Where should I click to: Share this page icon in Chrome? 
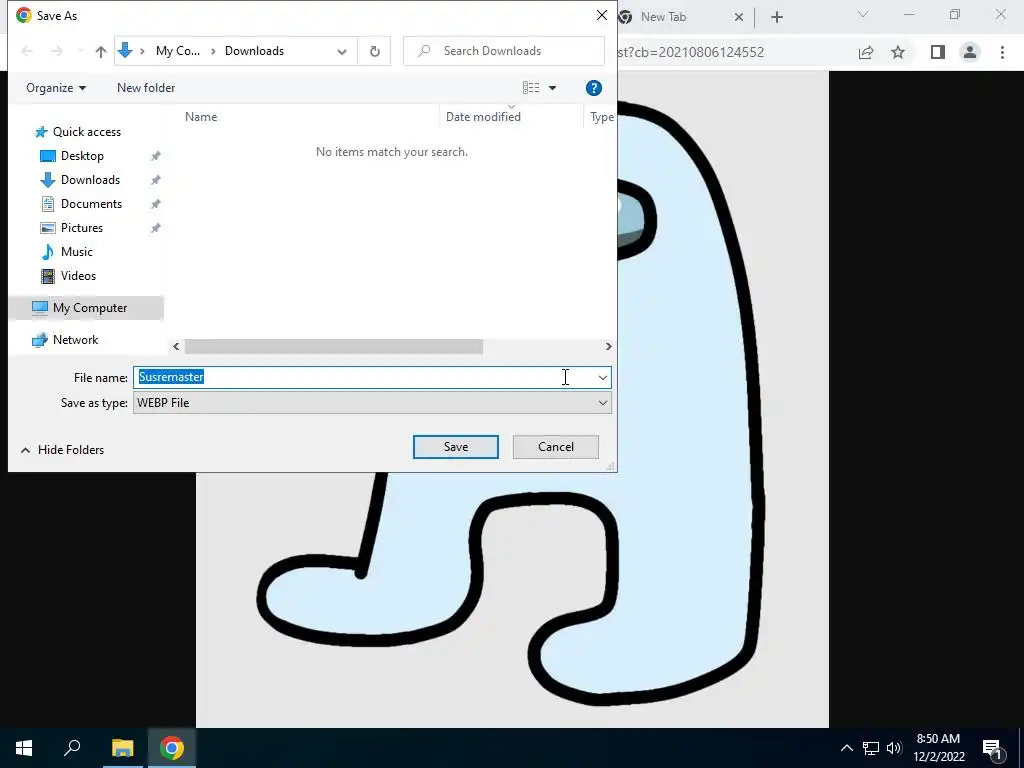point(866,52)
